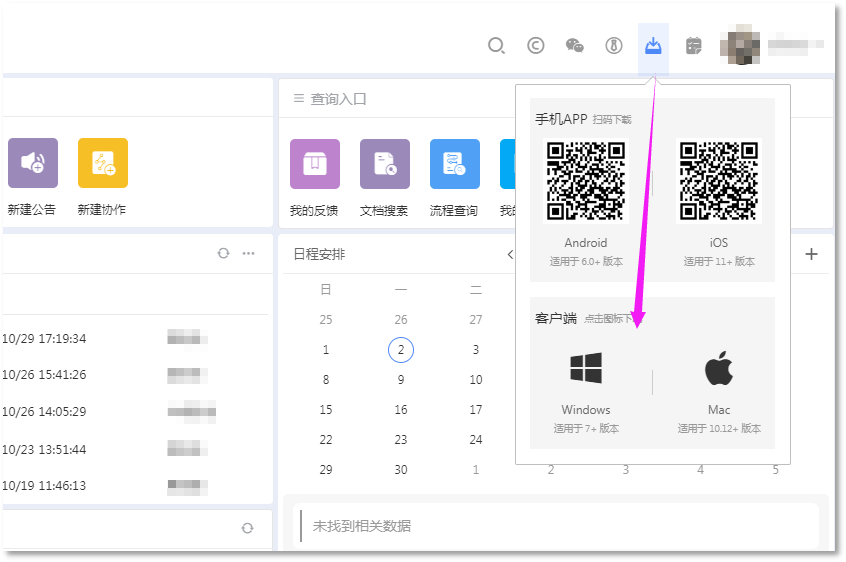This screenshot has width=846, height=562.
Task: Click the iOS QR code
Action: 719,181
